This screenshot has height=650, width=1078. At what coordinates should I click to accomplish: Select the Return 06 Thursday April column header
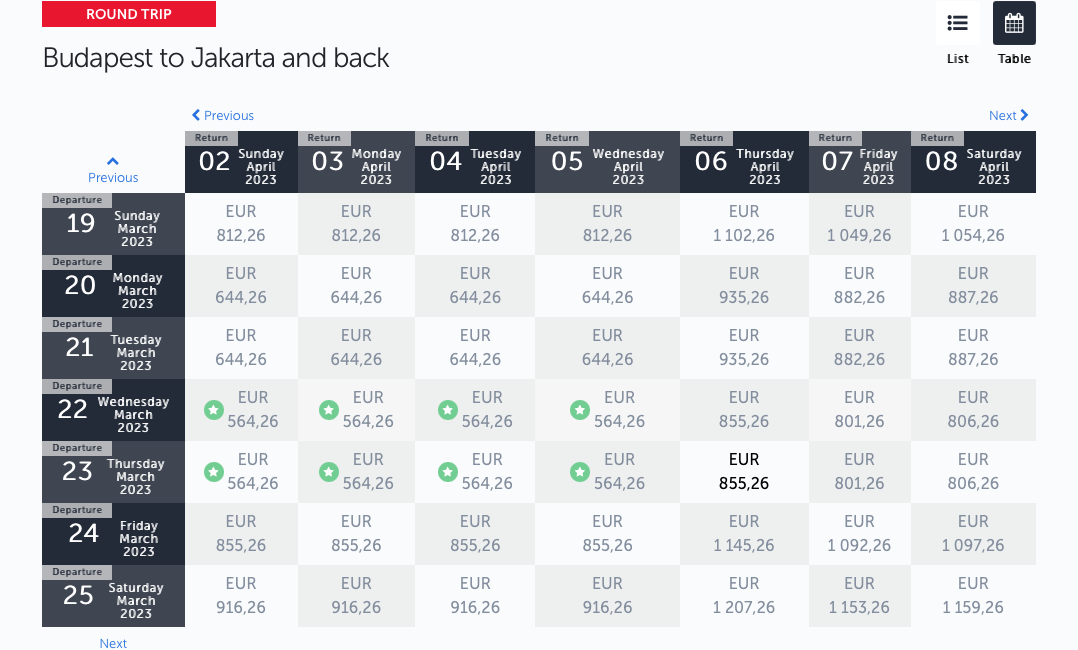pyautogui.click(x=745, y=162)
